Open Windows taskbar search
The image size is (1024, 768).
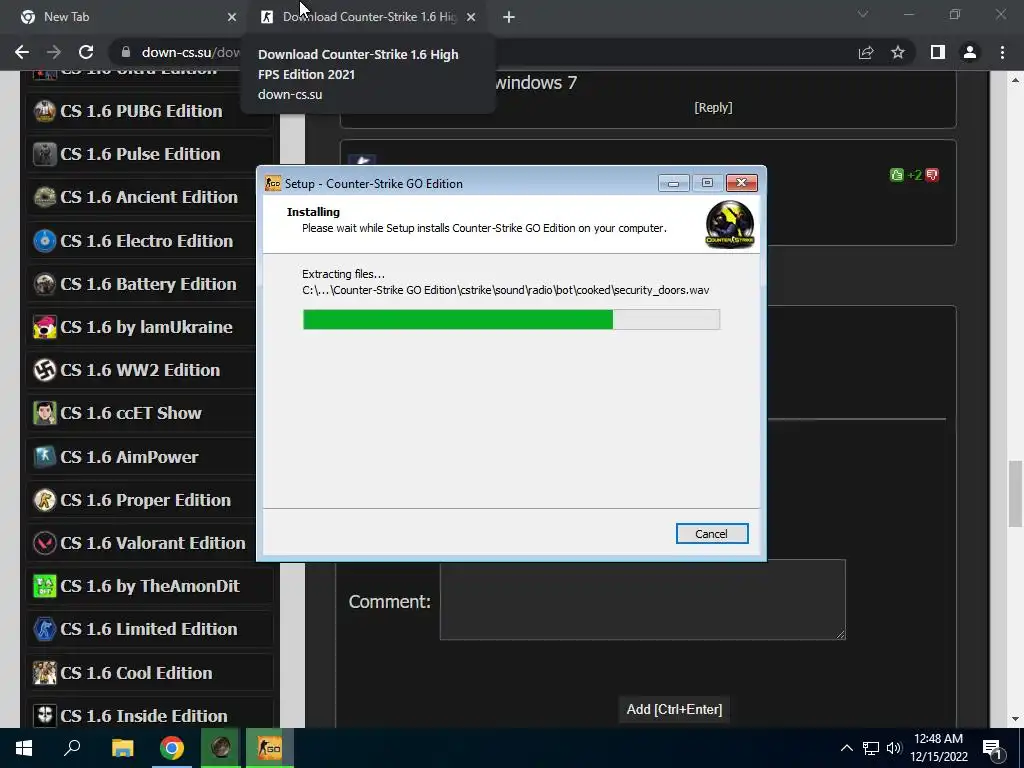(72, 748)
